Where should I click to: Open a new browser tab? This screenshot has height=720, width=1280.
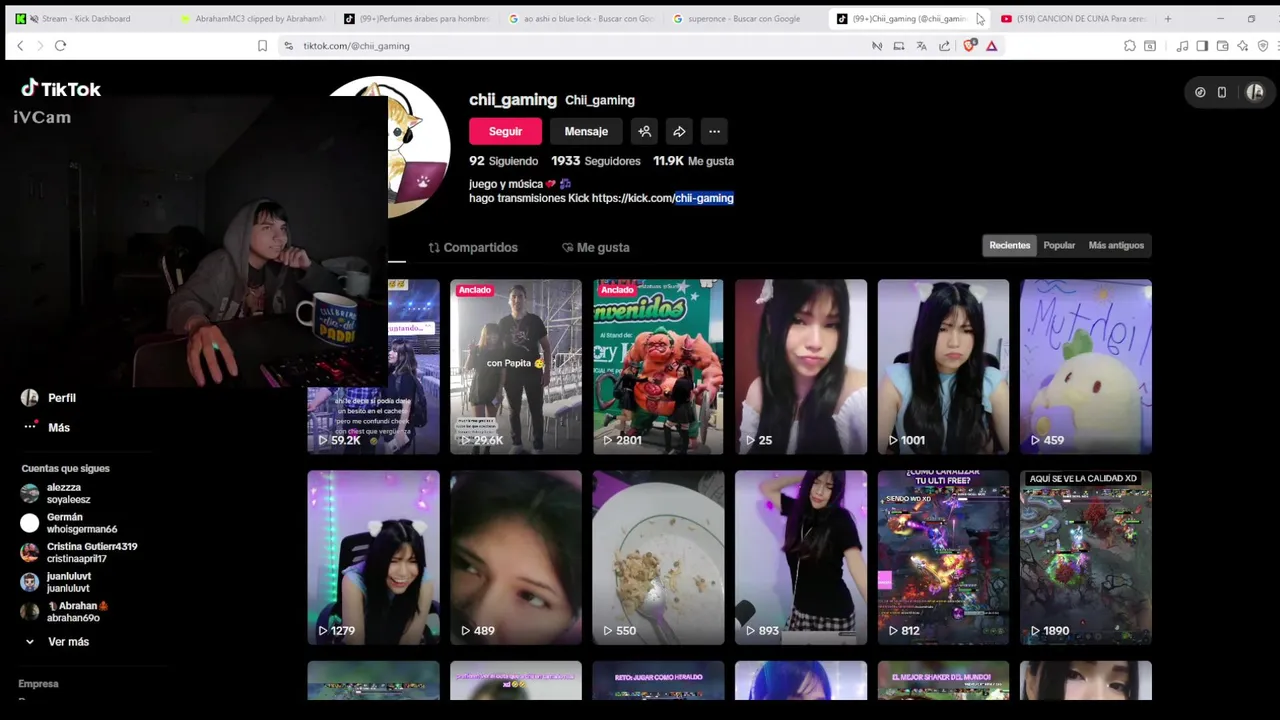[x=1167, y=18]
